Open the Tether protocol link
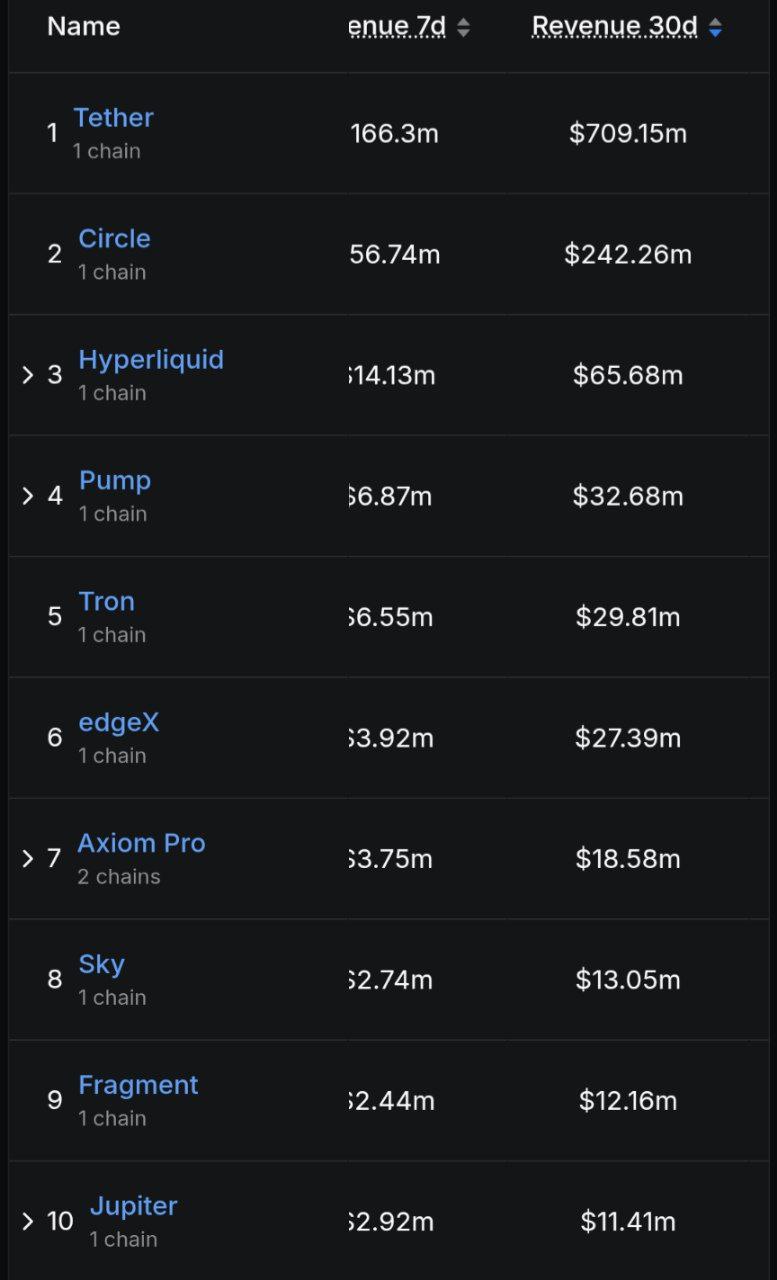 113,118
